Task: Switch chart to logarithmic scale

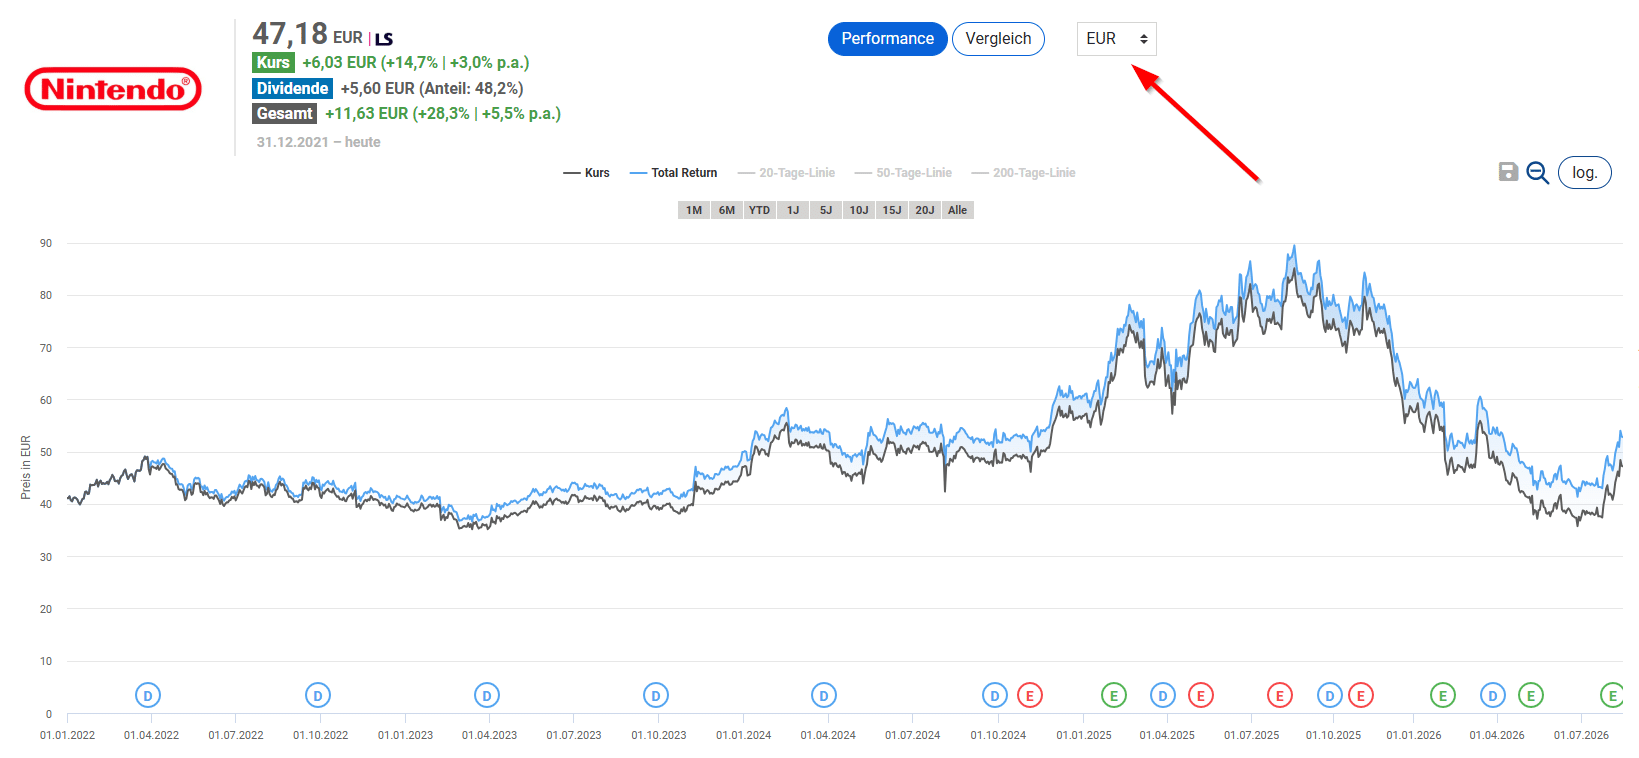Action: [1584, 173]
